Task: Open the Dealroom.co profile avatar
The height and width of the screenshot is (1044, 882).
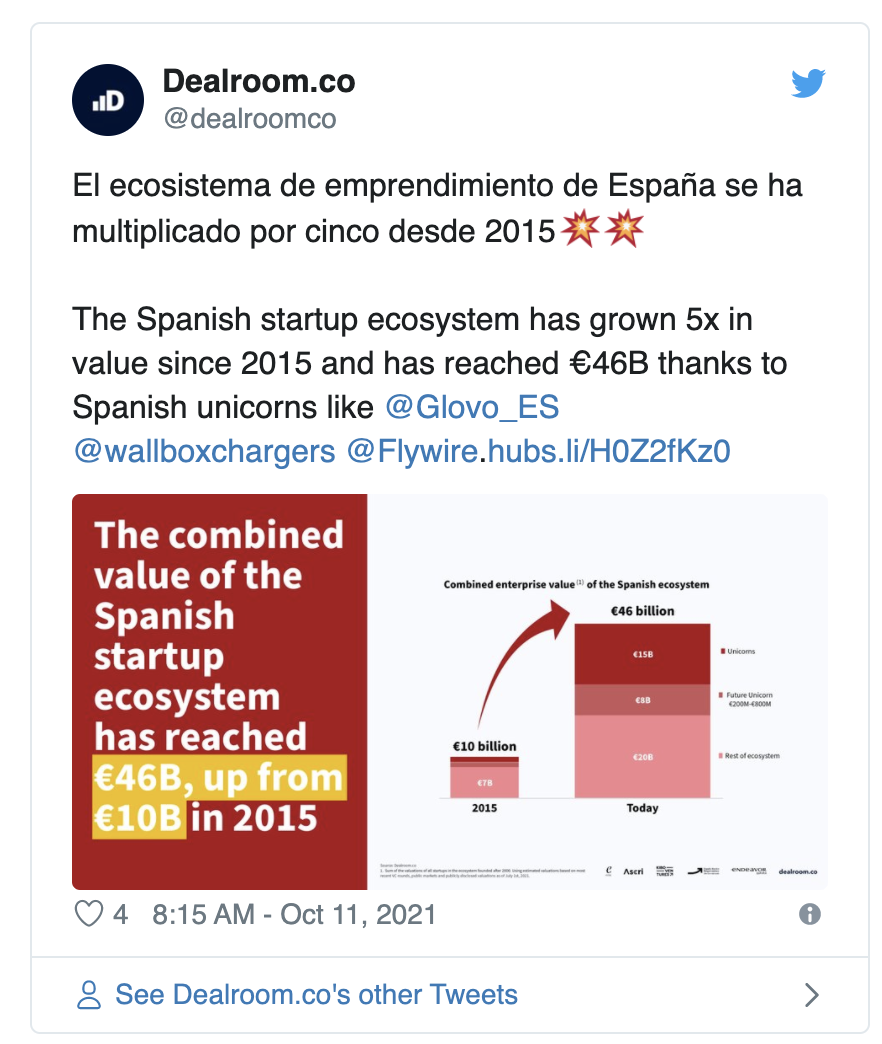Action: pyautogui.click(x=109, y=100)
